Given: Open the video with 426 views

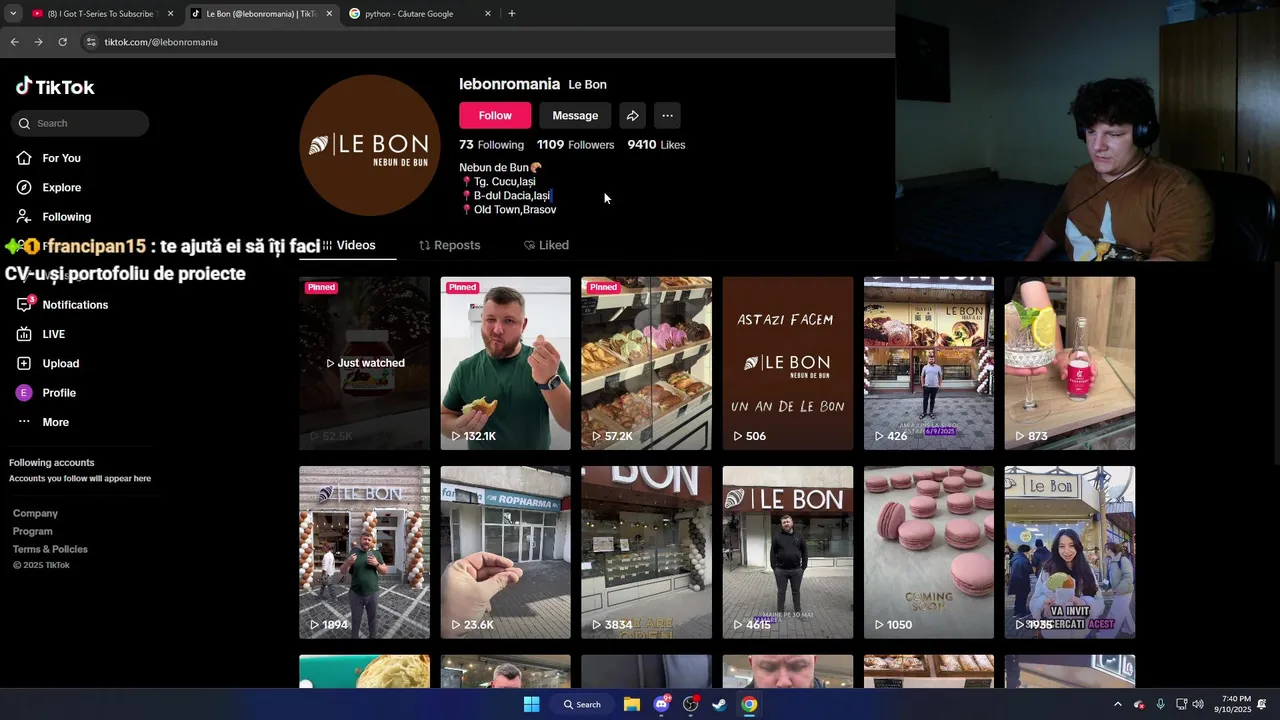Looking at the screenshot, I should coord(929,363).
